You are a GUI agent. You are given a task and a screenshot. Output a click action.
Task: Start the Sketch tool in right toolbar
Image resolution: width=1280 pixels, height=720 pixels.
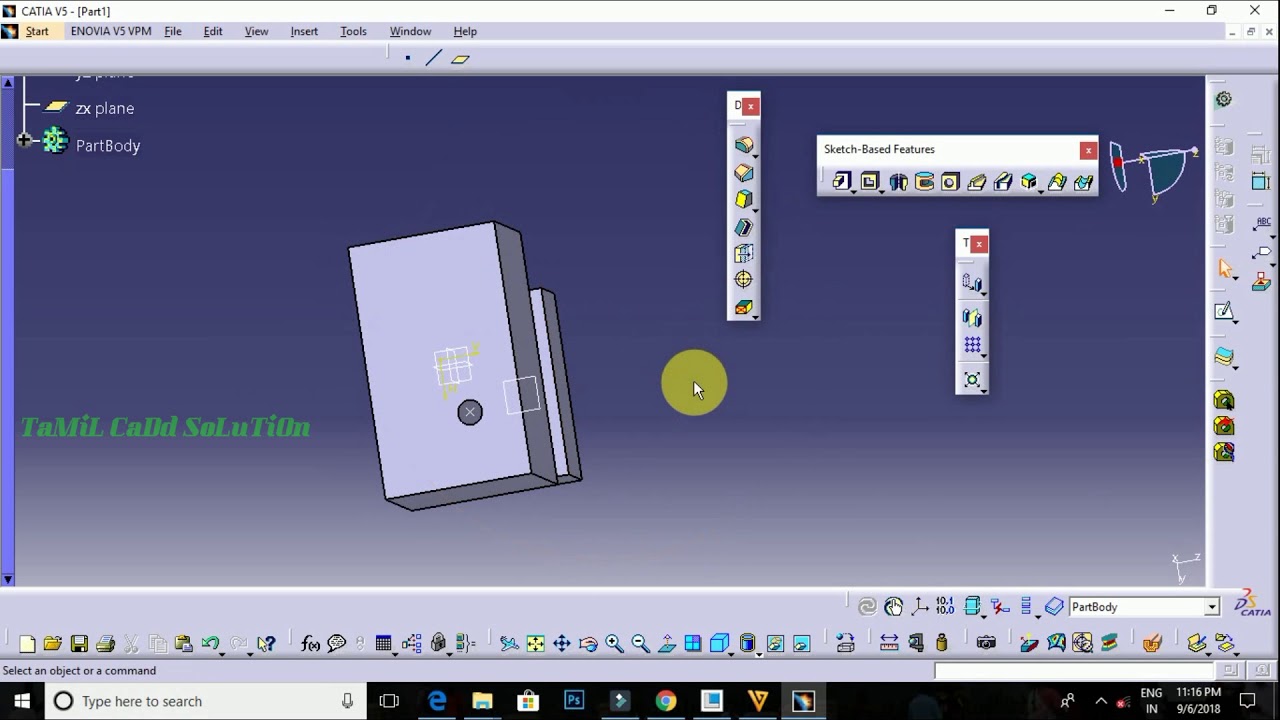click(x=1224, y=312)
